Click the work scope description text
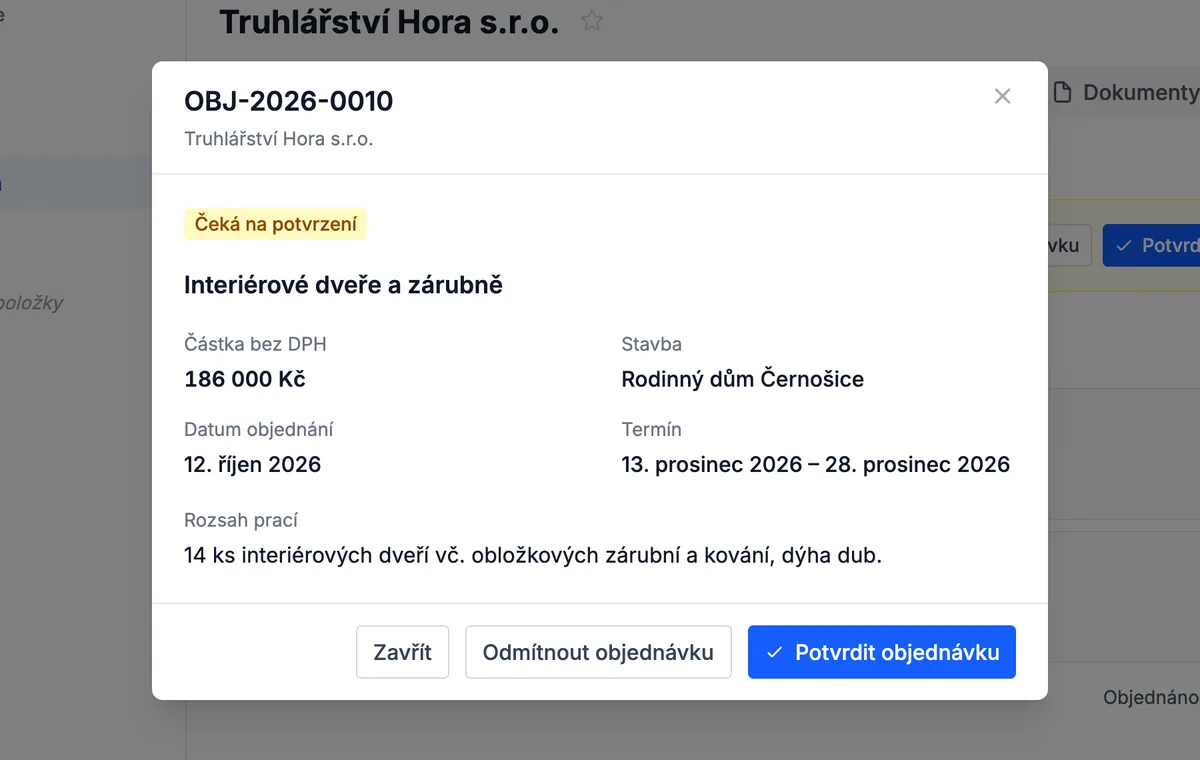Viewport: 1200px width, 760px height. click(x=533, y=555)
